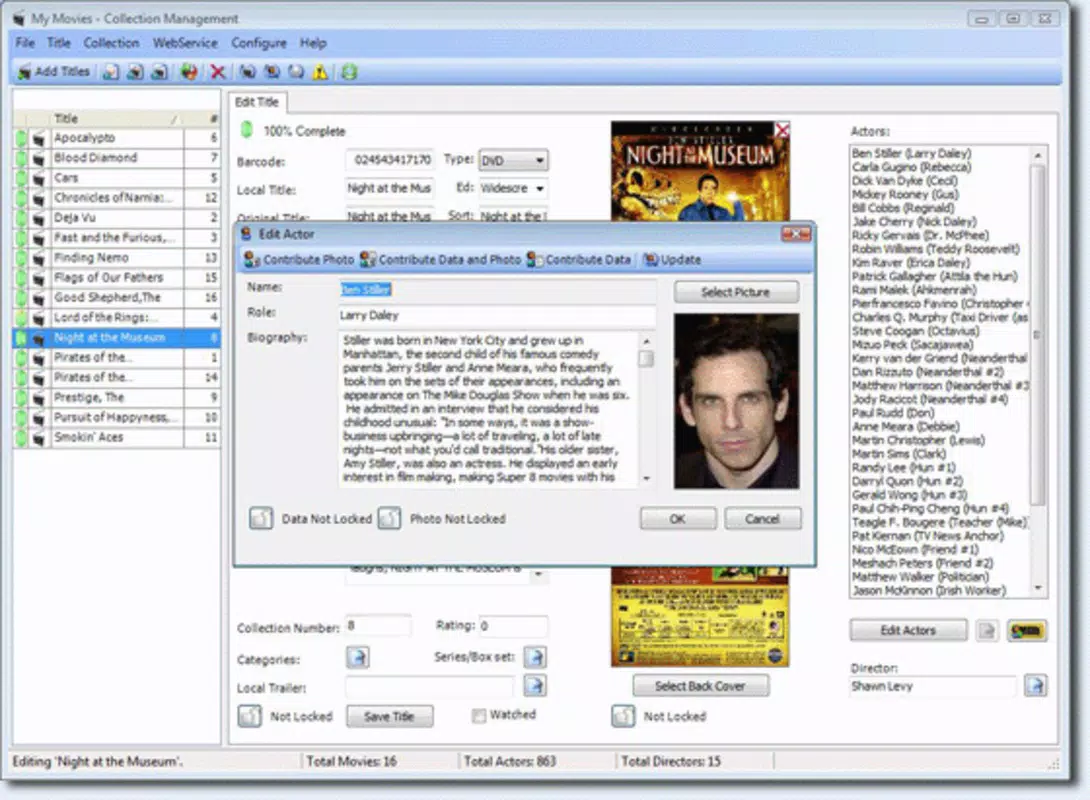Viewport: 1090px width, 800px height.
Task: Click the movie icon beside Deja Vu
Action: point(39,218)
